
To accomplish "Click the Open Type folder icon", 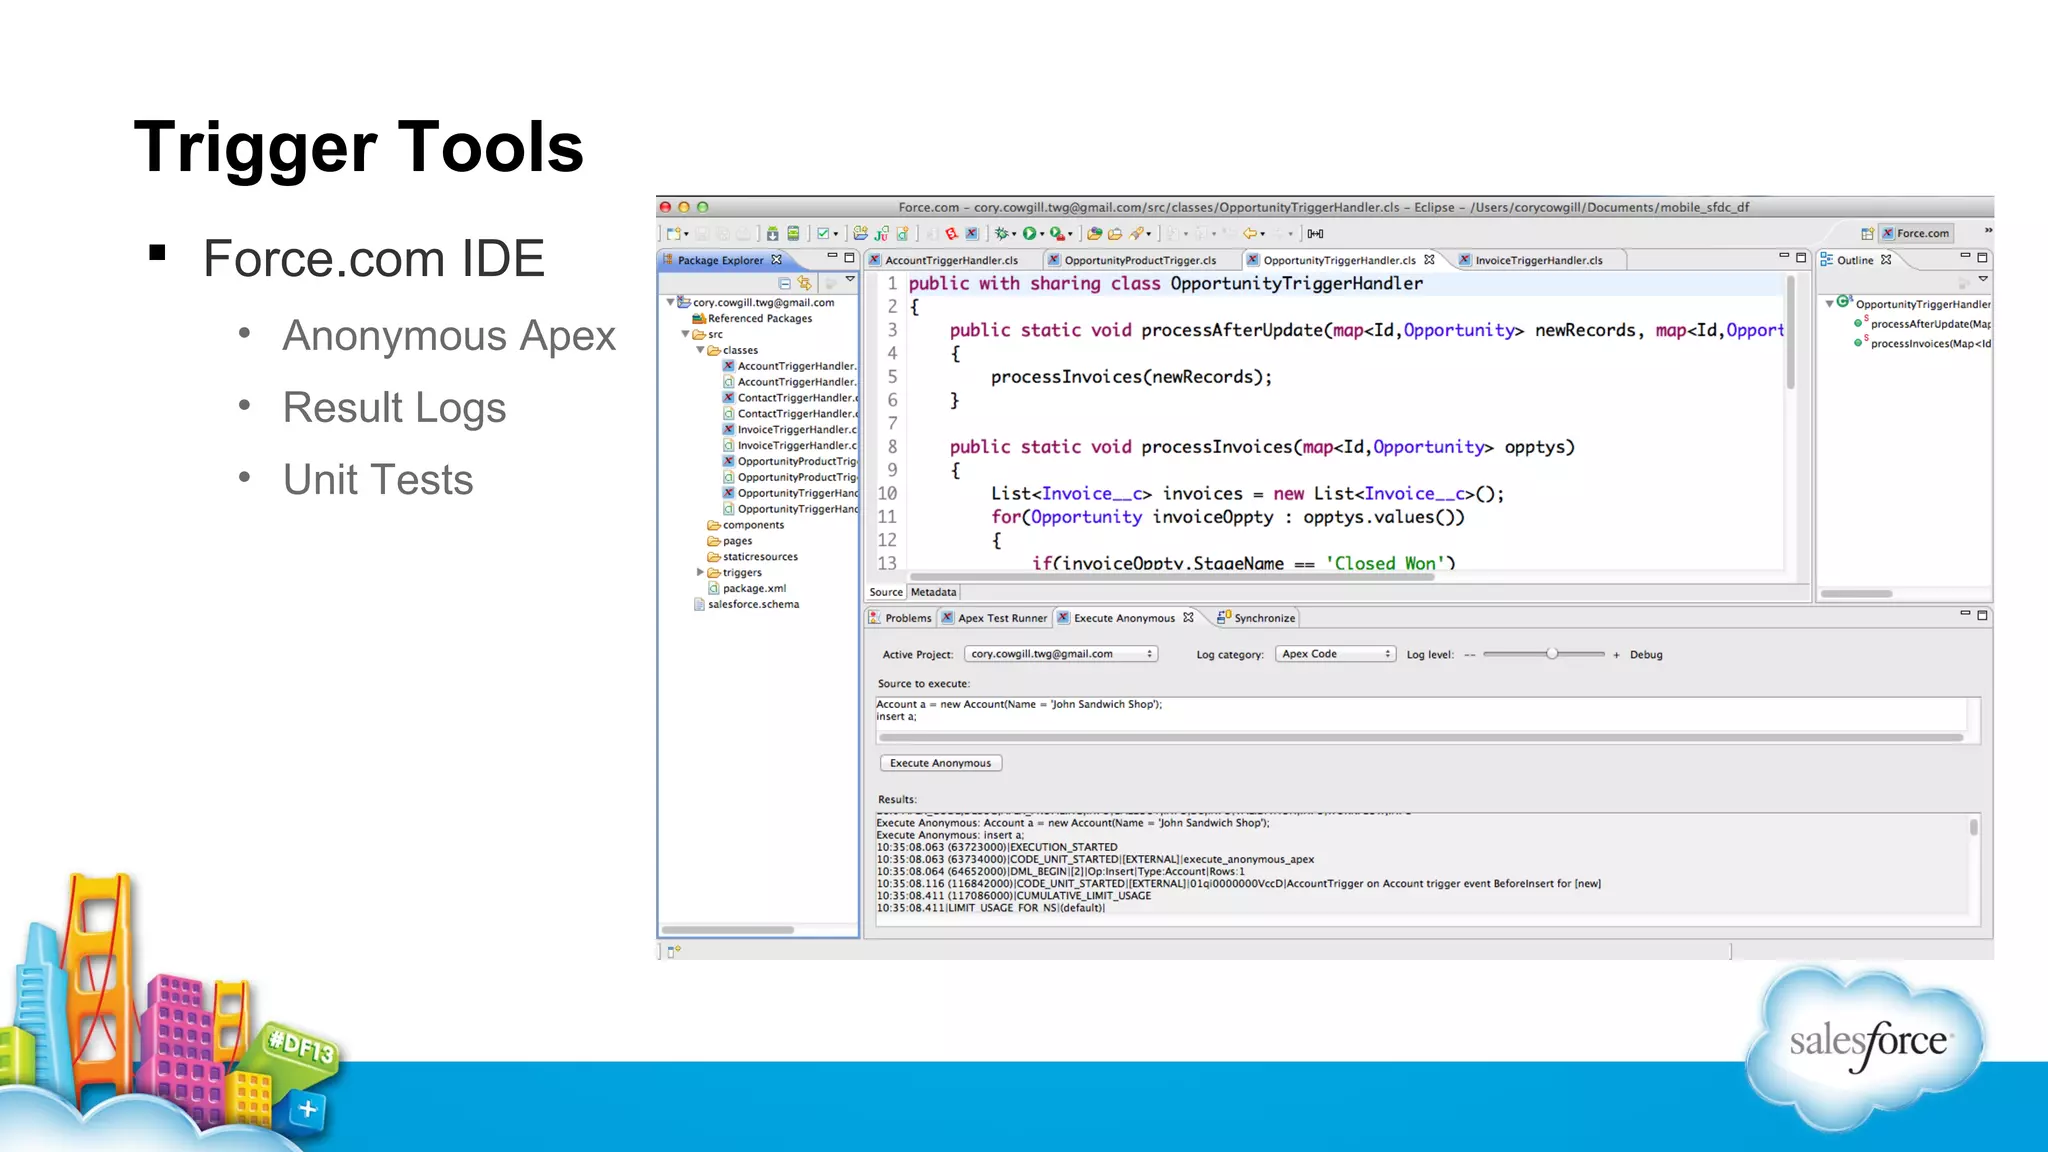I will pos(1095,234).
